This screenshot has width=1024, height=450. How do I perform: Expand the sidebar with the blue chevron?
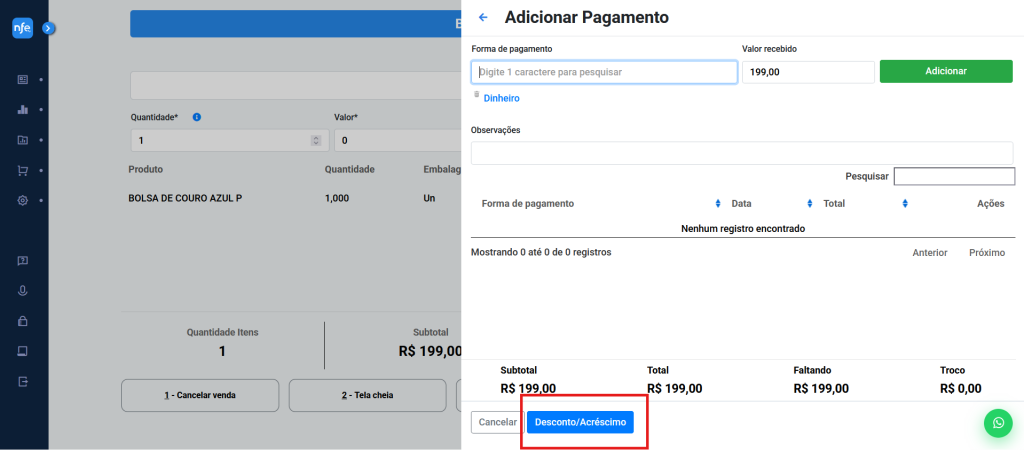point(48,29)
